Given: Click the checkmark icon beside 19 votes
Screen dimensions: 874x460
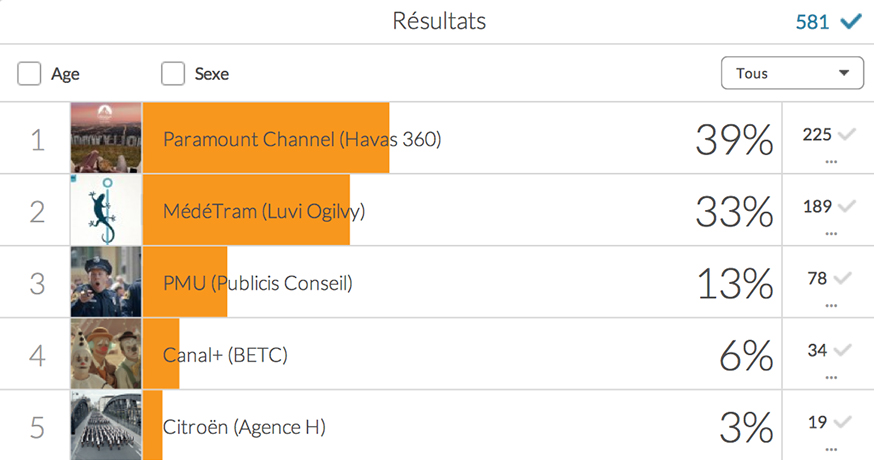Looking at the screenshot, I should 843,422.
